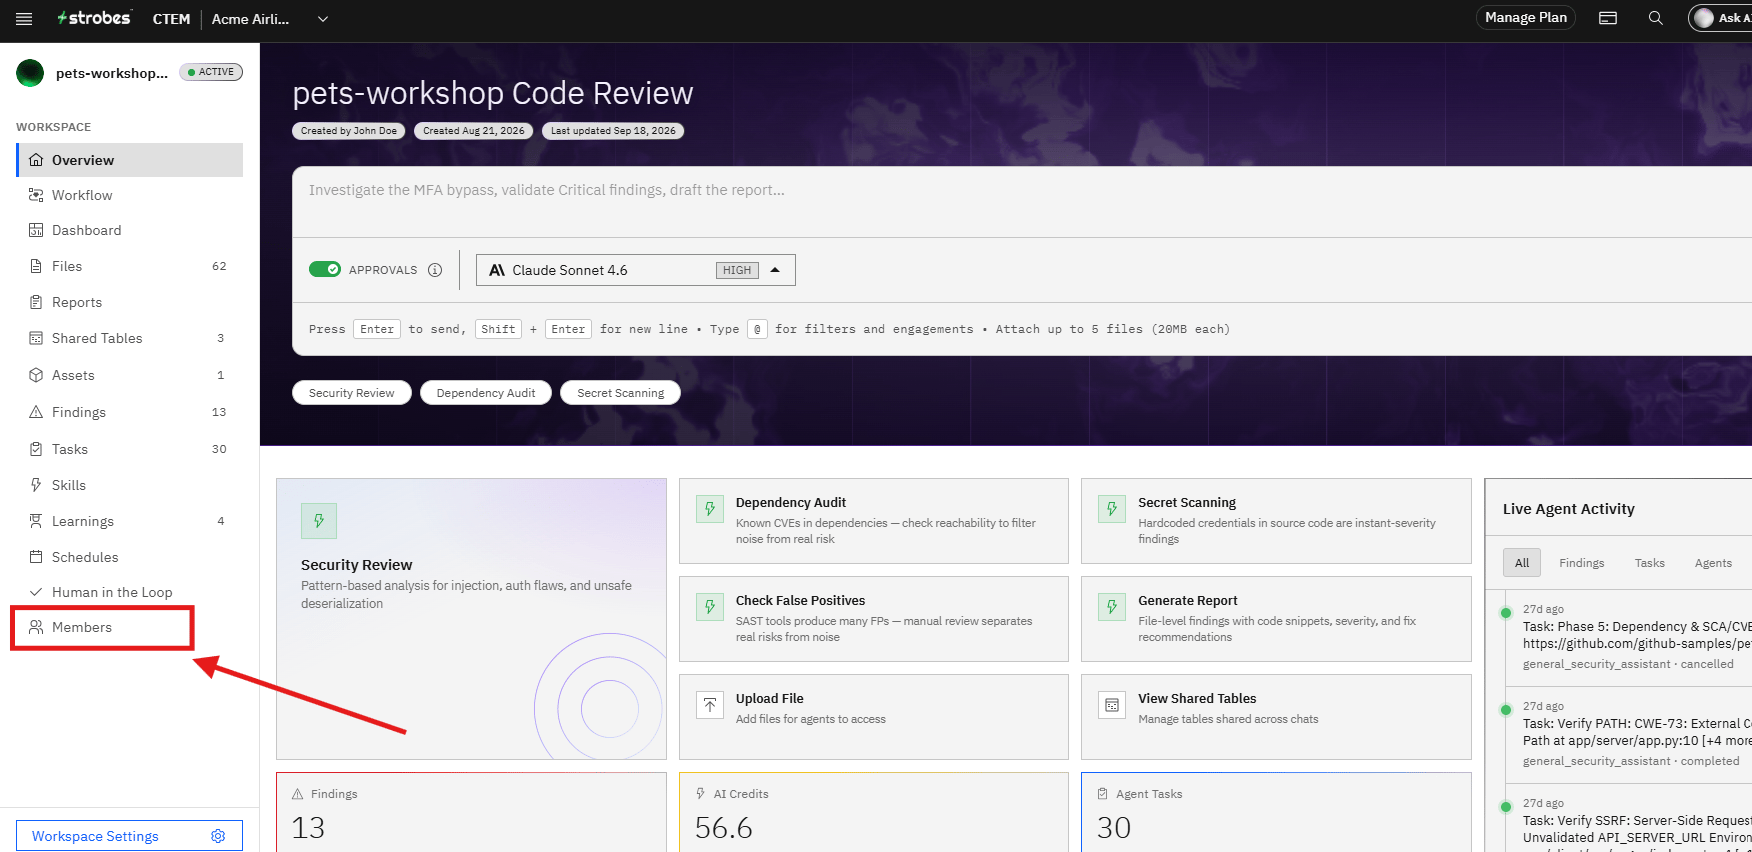Screen dimensions: 1752x852
Task: Click the Check False Positives card icon
Action: point(710,607)
